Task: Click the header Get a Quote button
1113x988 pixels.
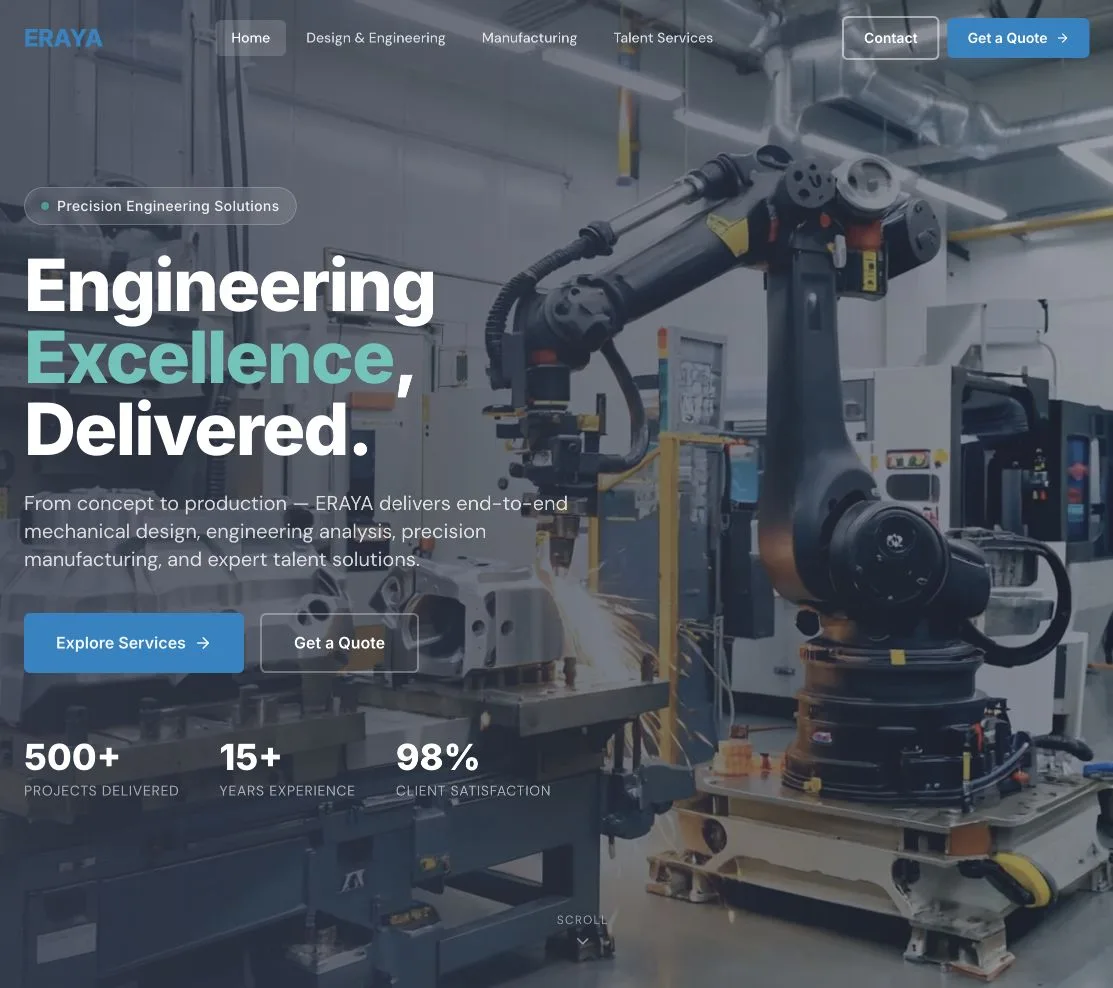Action: click(x=1018, y=38)
